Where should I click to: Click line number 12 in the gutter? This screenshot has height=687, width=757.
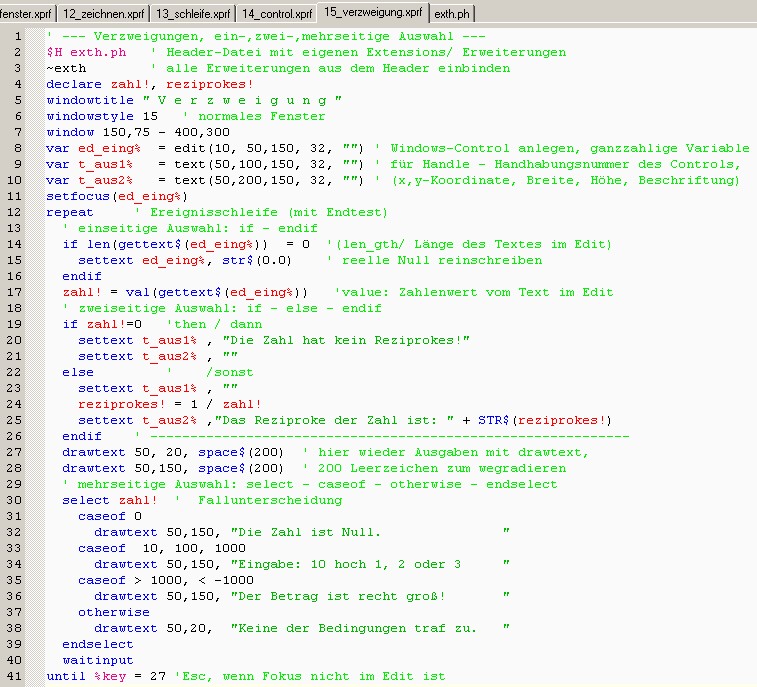click(x=16, y=212)
